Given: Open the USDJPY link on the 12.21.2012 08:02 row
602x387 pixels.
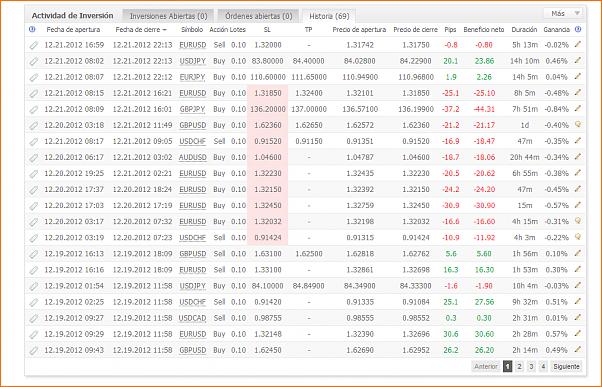Looking at the screenshot, I should pyautogui.click(x=192, y=61).
